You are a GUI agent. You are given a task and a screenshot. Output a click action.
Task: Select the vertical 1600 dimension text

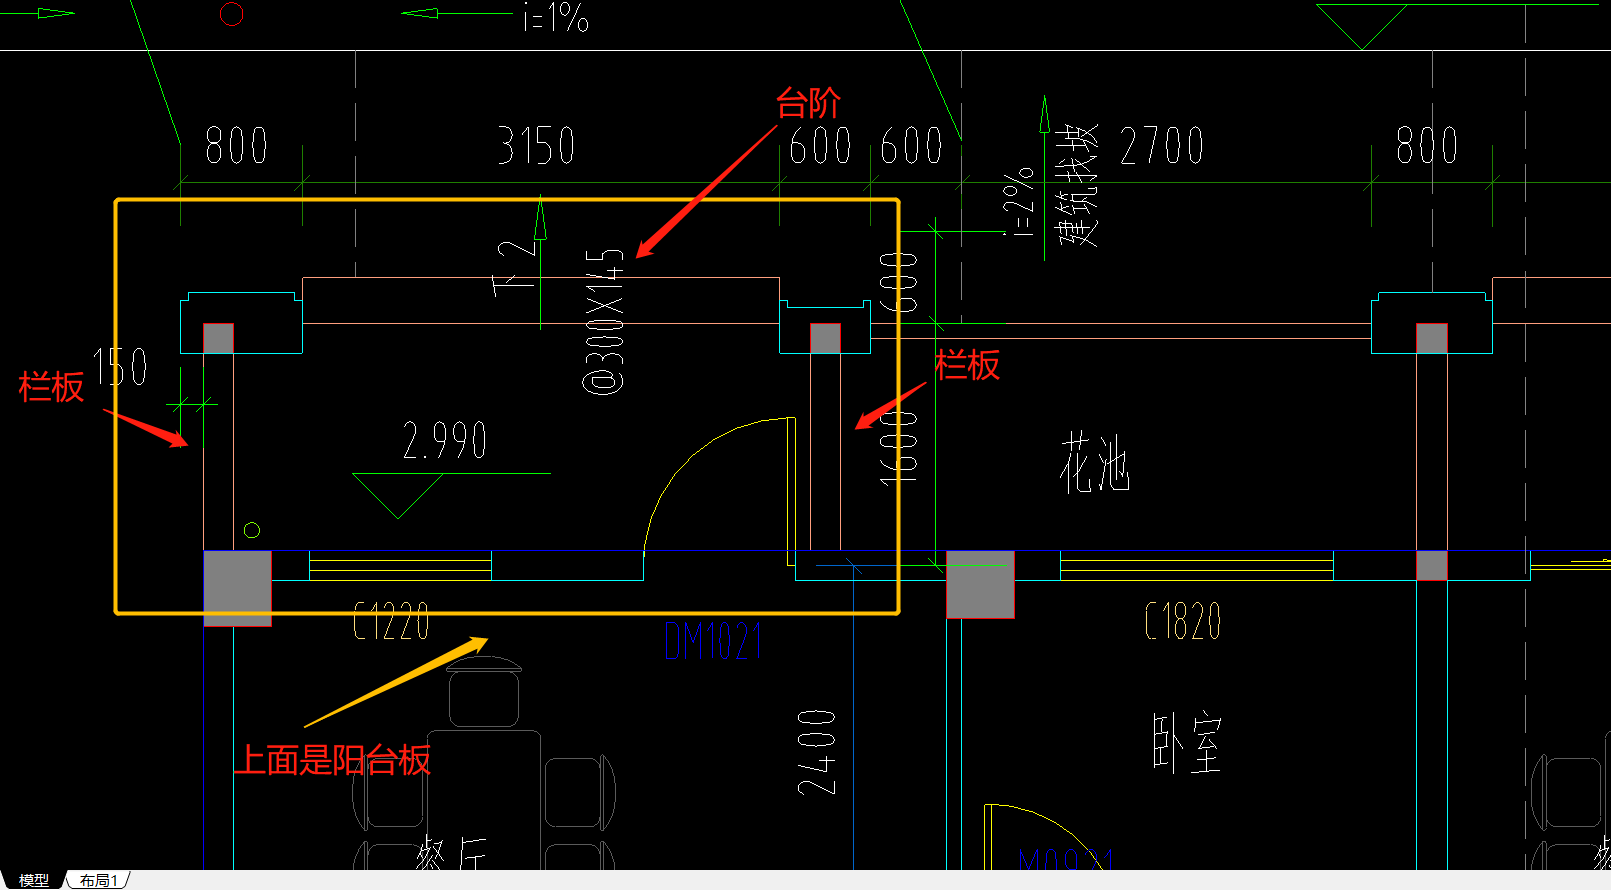click(899, 448)
